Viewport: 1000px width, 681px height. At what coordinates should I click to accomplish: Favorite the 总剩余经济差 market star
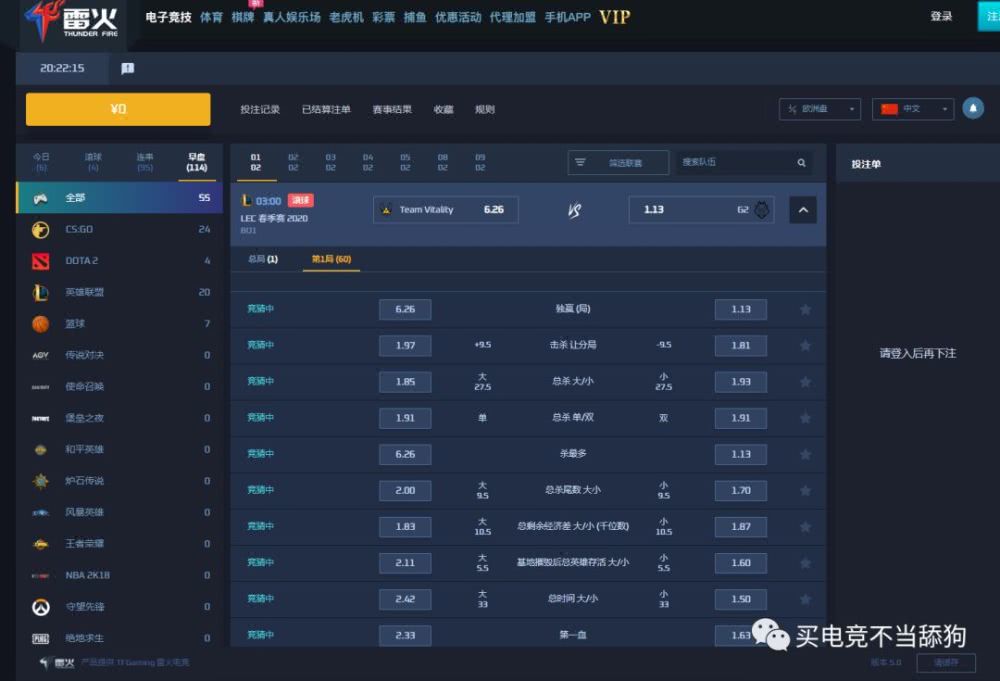(805, 527)
